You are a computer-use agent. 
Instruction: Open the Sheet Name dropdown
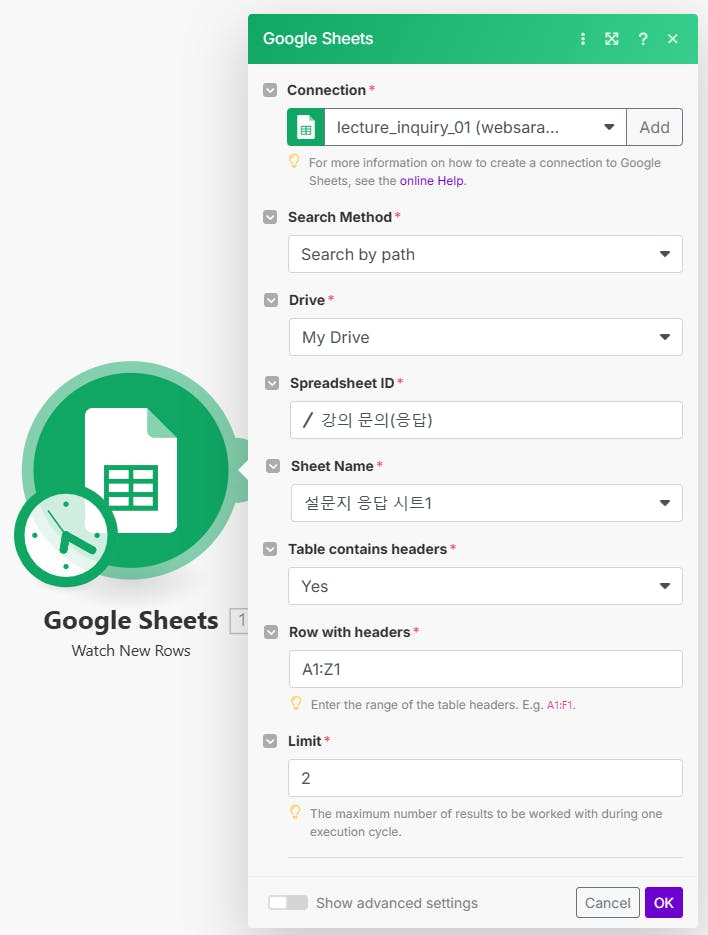coord(487,503)
